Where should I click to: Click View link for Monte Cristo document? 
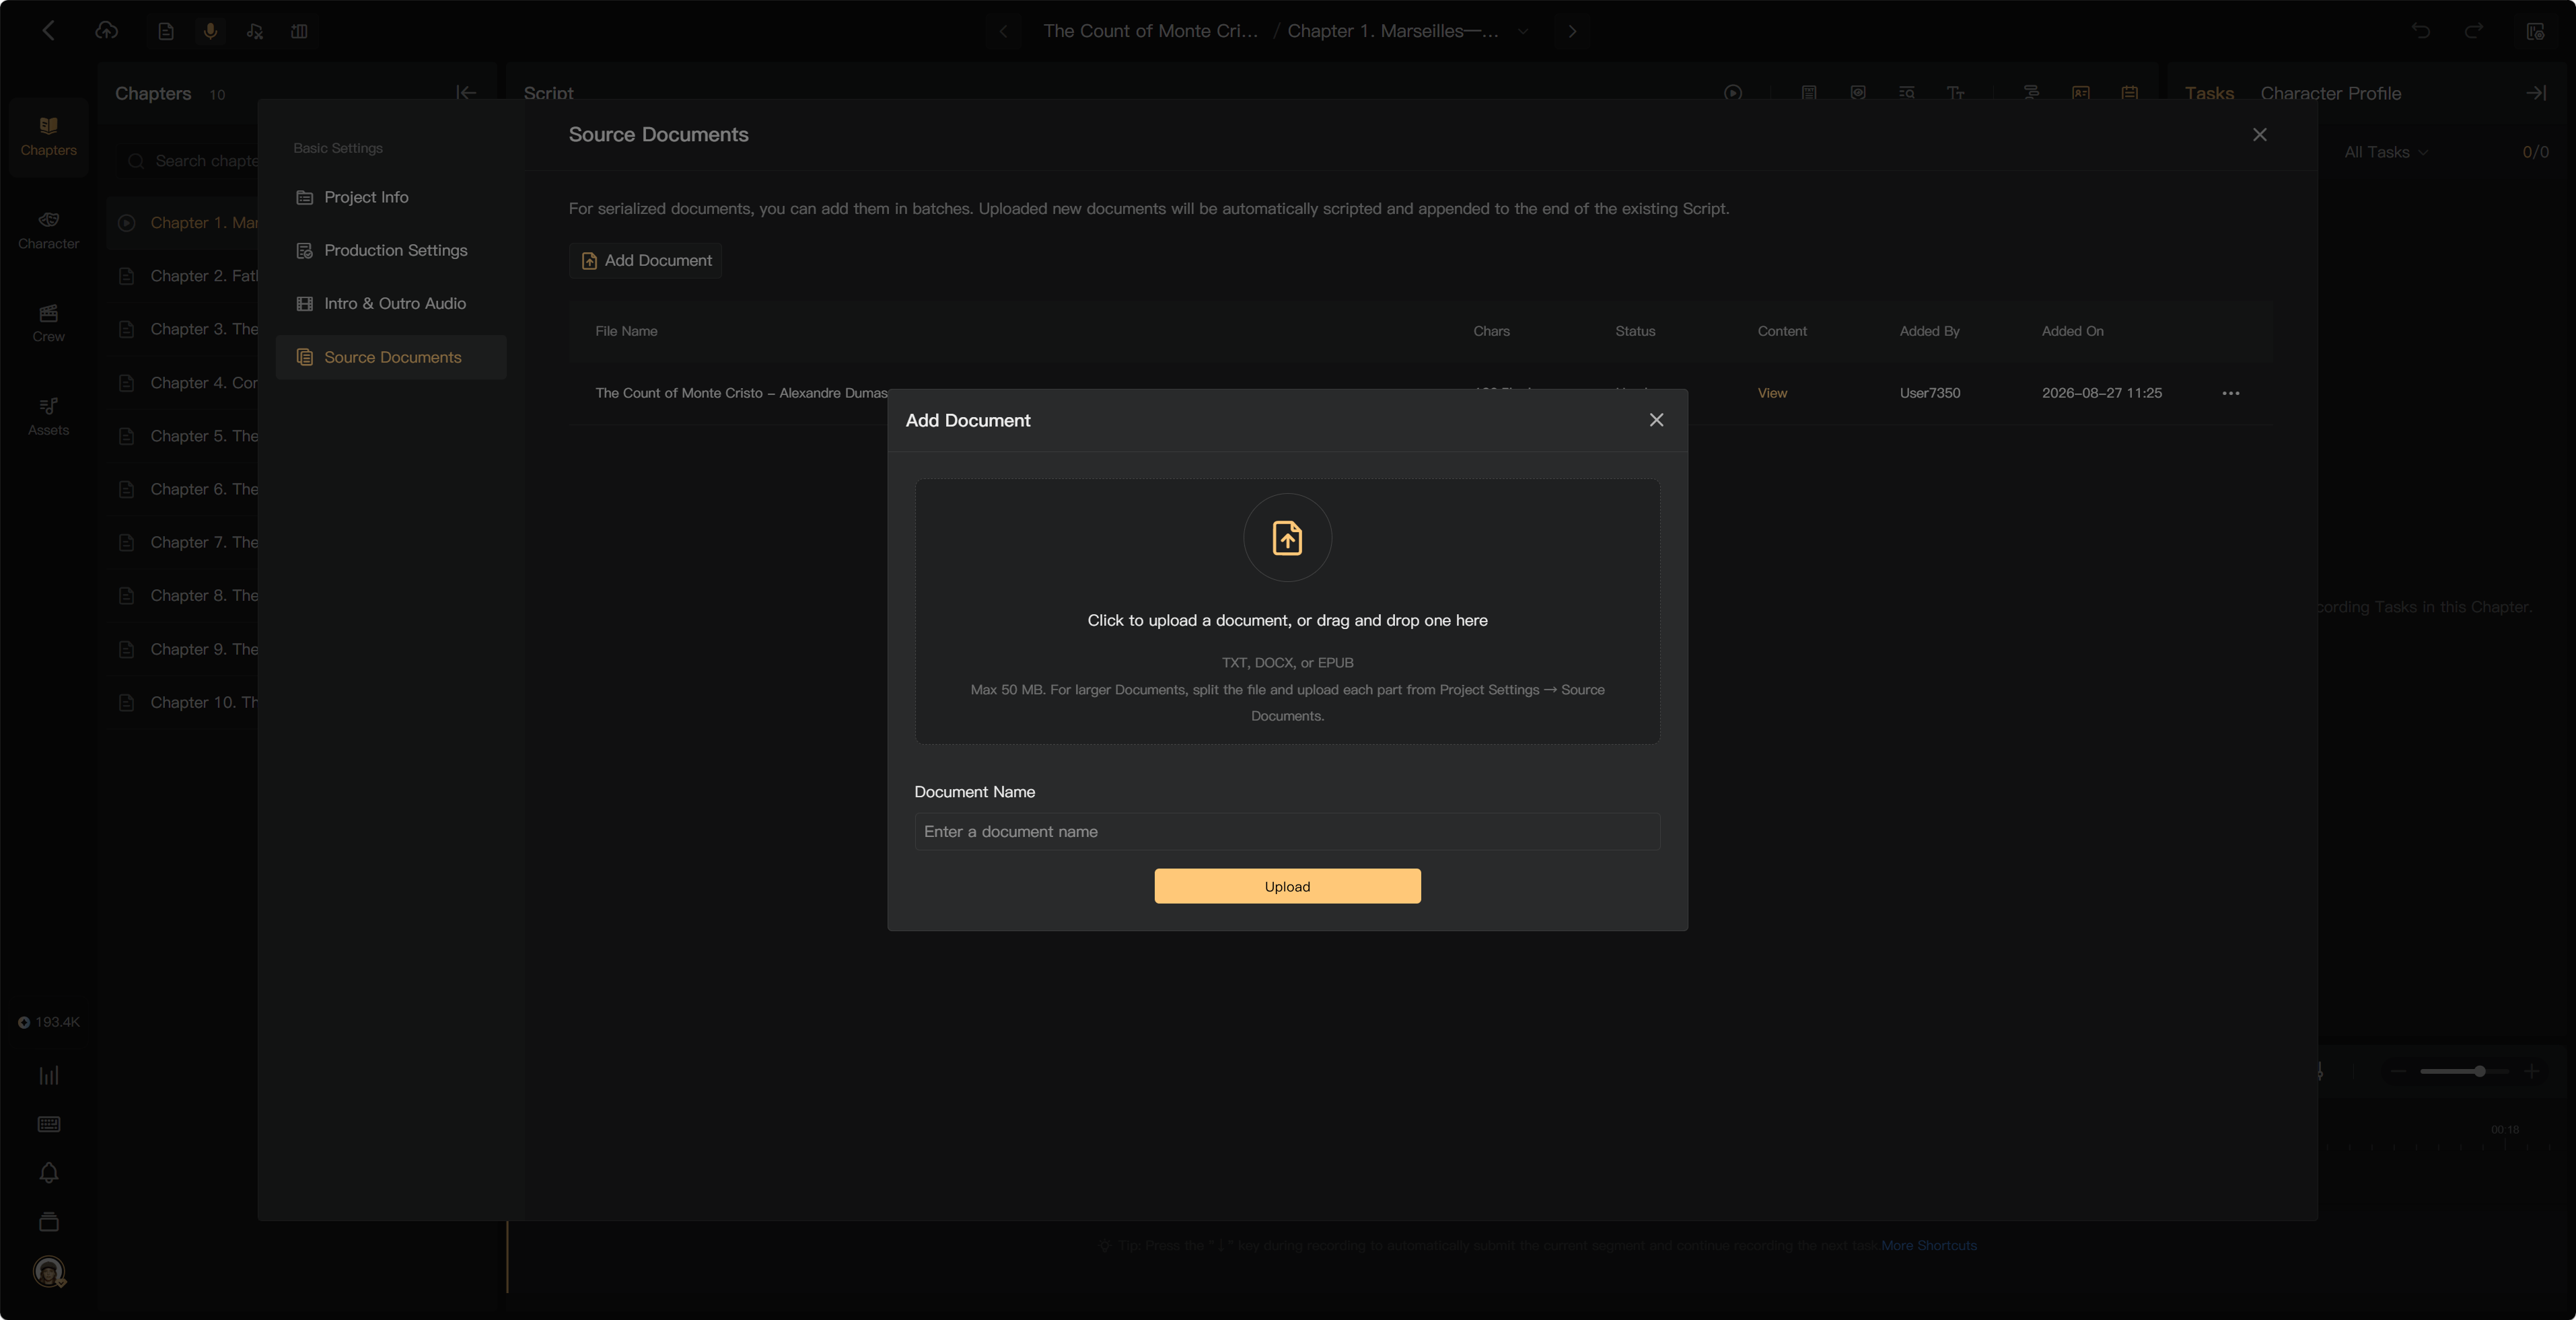point(1772,393)
